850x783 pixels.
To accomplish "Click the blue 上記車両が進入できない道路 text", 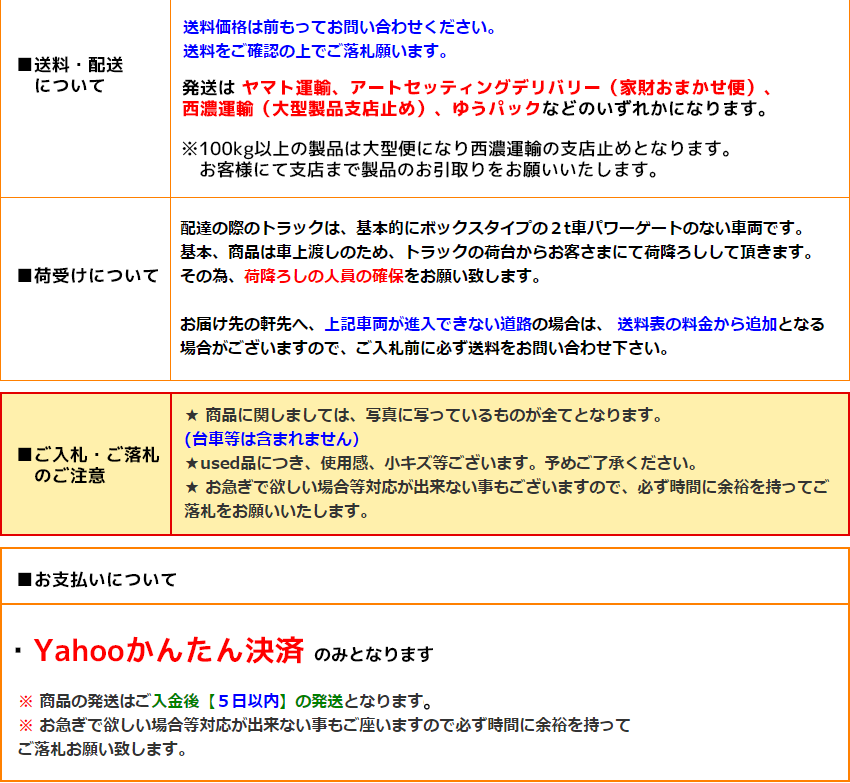I will (428, 324).
